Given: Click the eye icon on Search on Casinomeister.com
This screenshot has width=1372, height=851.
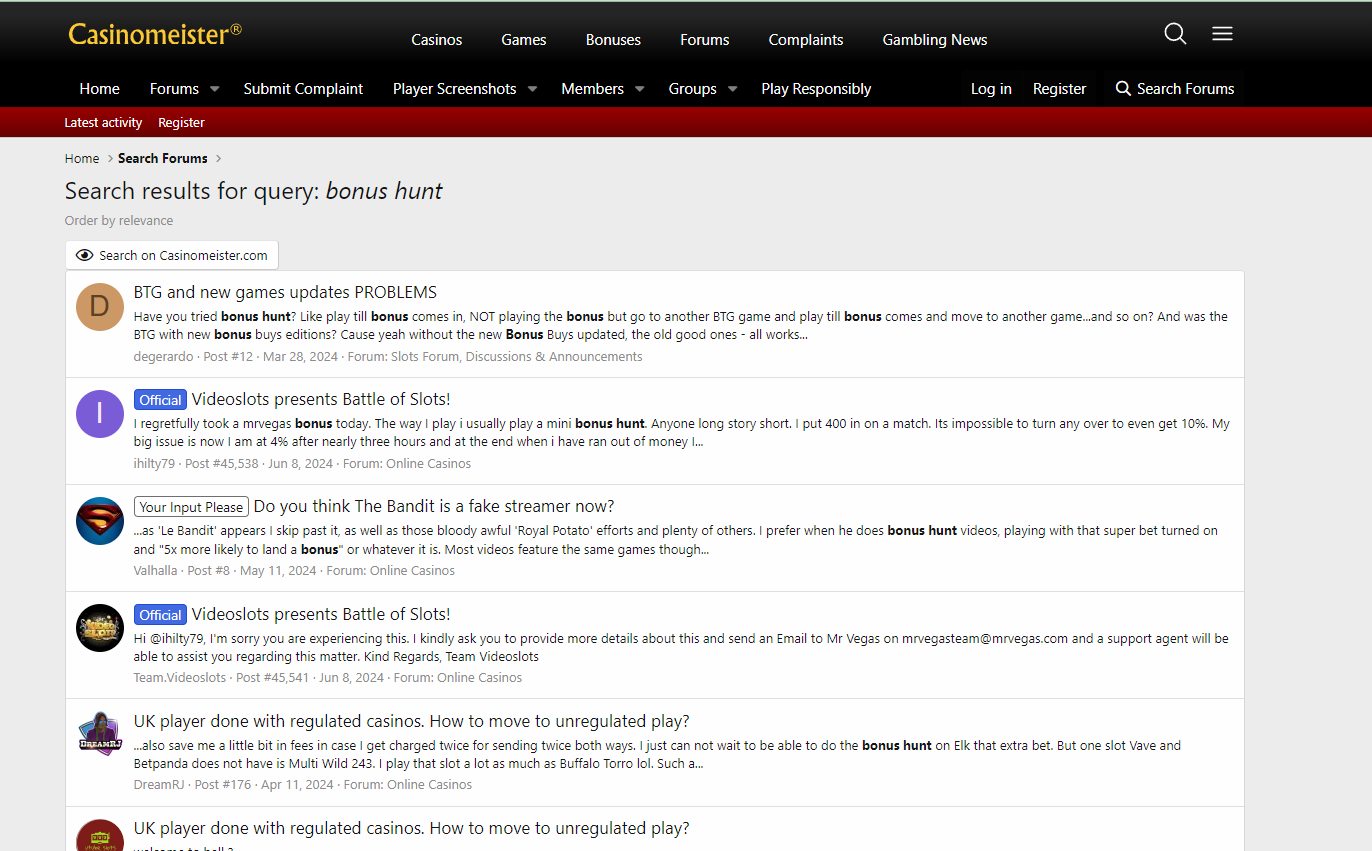Looking at the screenshot, I should pos(84,255).
